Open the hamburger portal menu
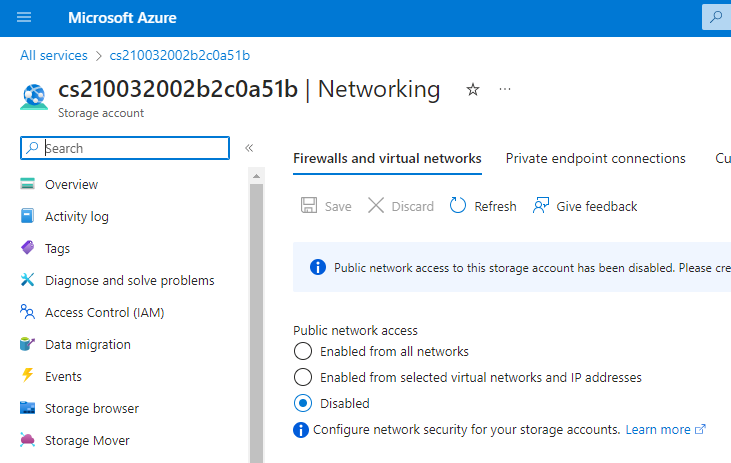Image resolution: width=731 pixels, height=463 pixels. tap(24, 18)
